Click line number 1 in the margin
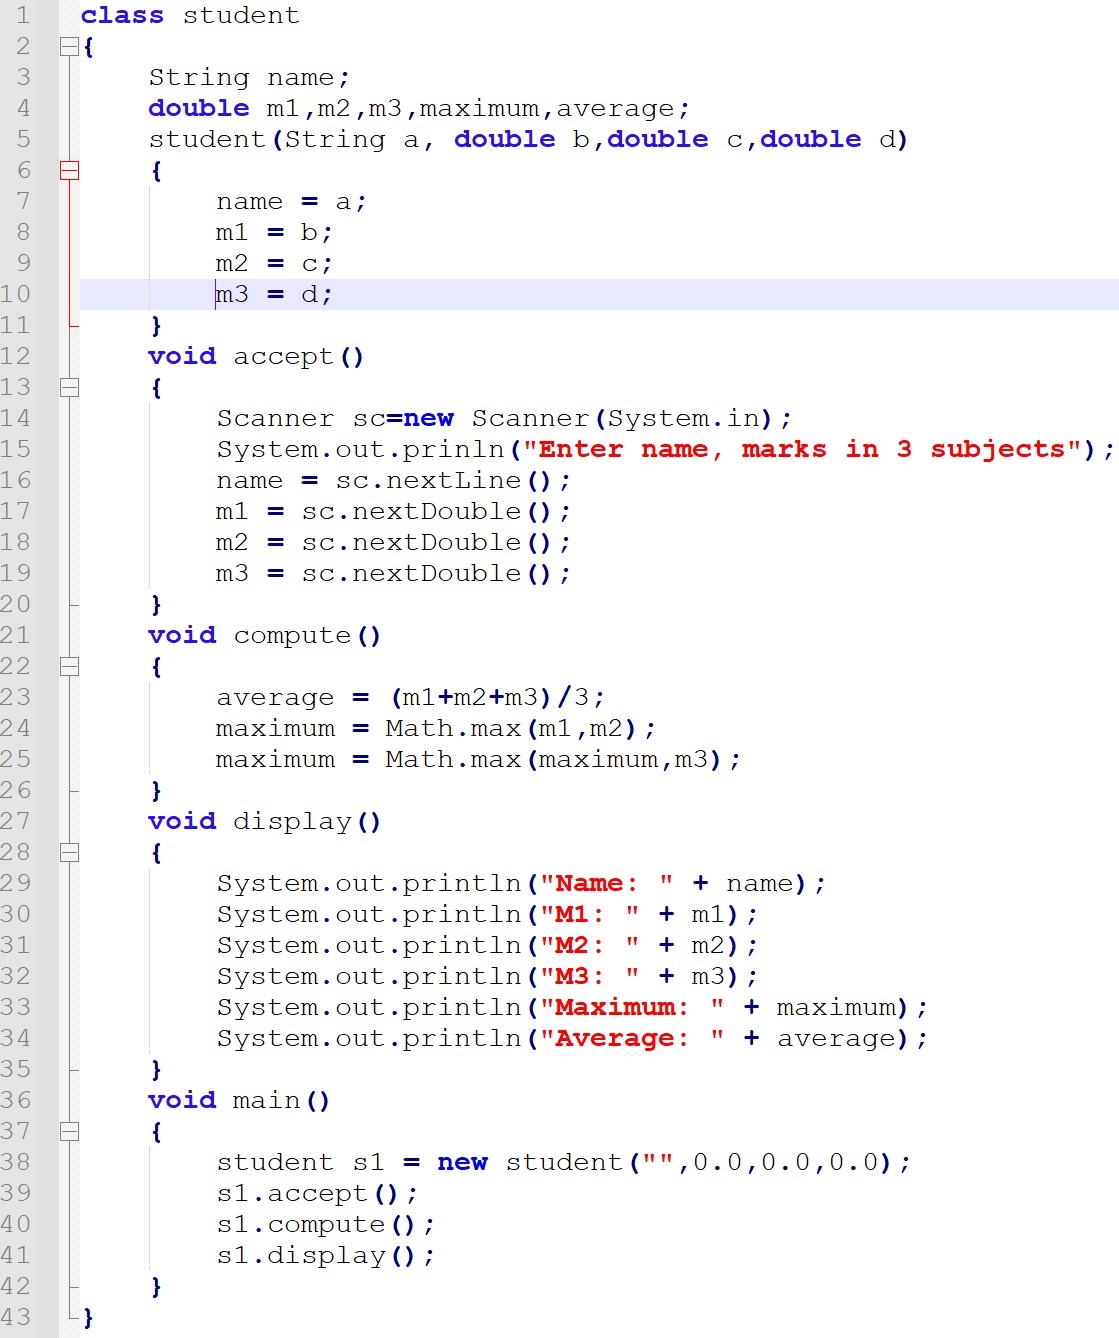 click(x=22, y=15)
